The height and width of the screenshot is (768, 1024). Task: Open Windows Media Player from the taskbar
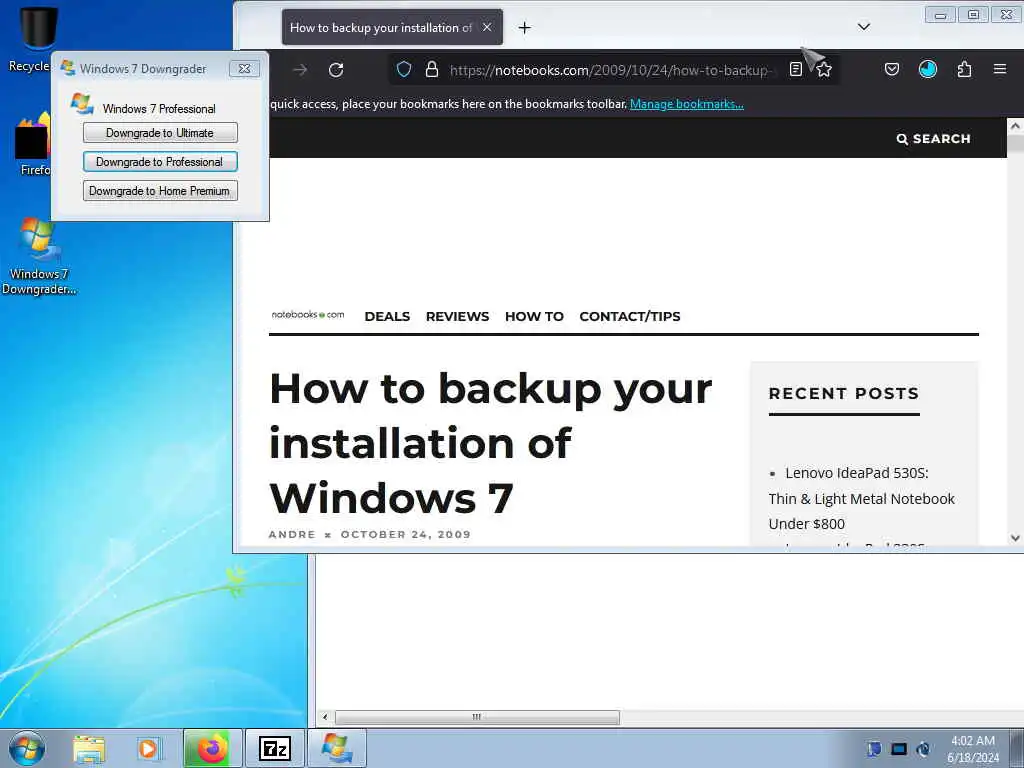[148, 749]
